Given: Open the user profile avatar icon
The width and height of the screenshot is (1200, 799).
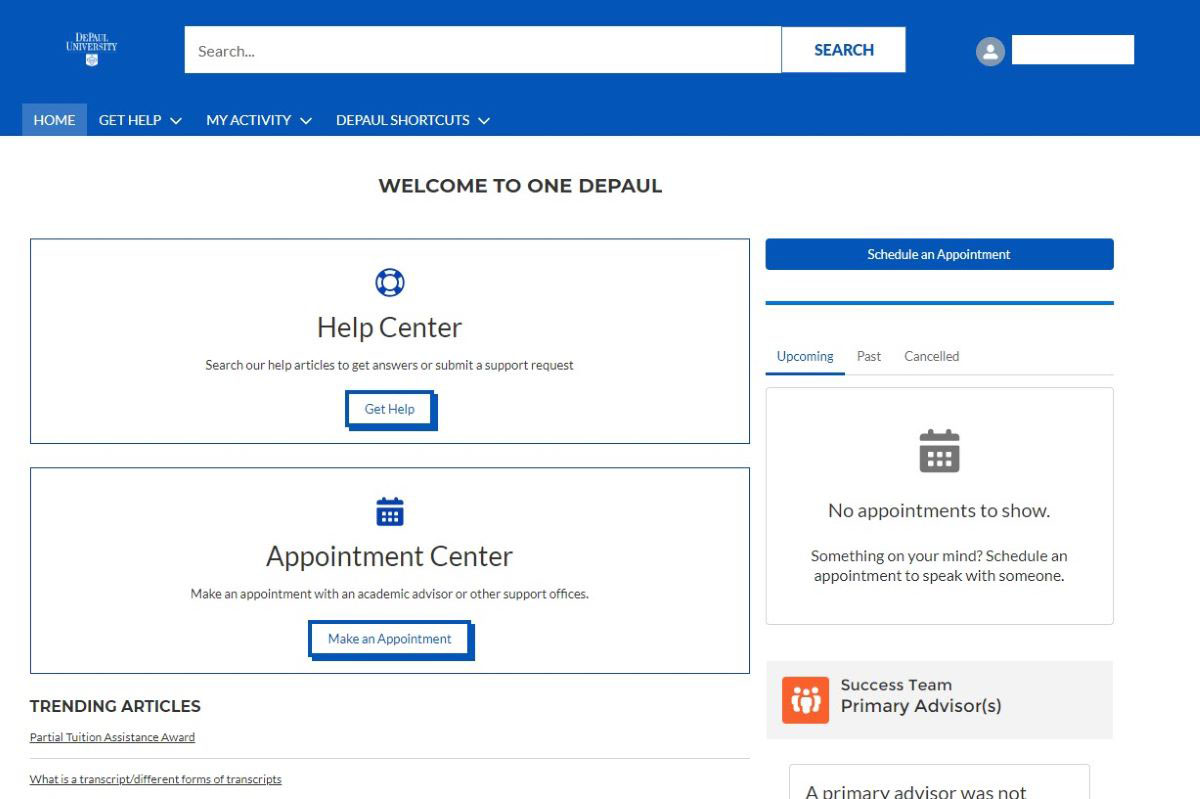Looking at the screenshot, I should [x=989, y=50].
